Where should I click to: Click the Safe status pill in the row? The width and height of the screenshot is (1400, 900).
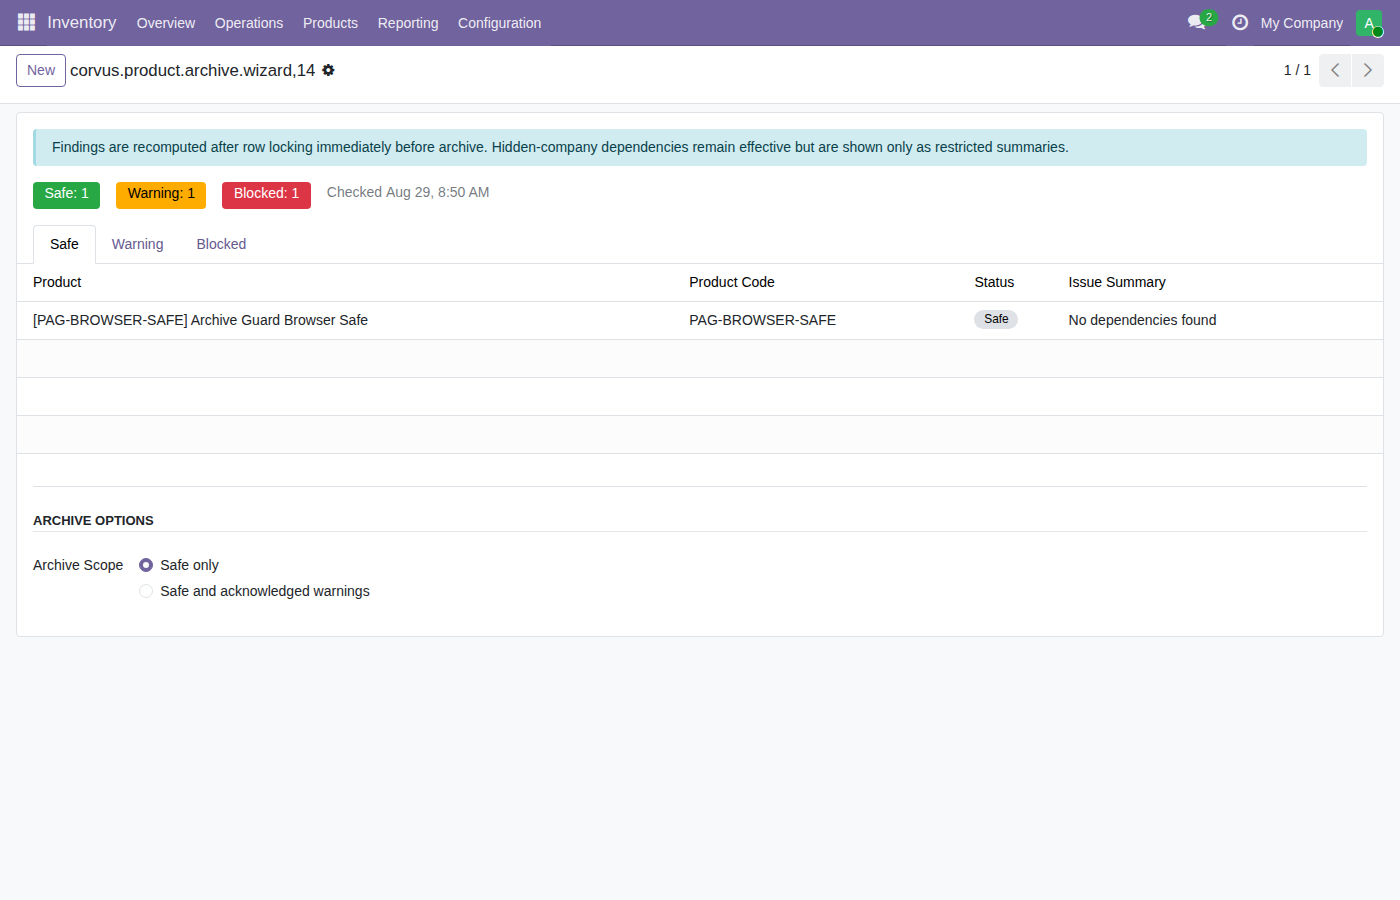[x=996, y=319]
